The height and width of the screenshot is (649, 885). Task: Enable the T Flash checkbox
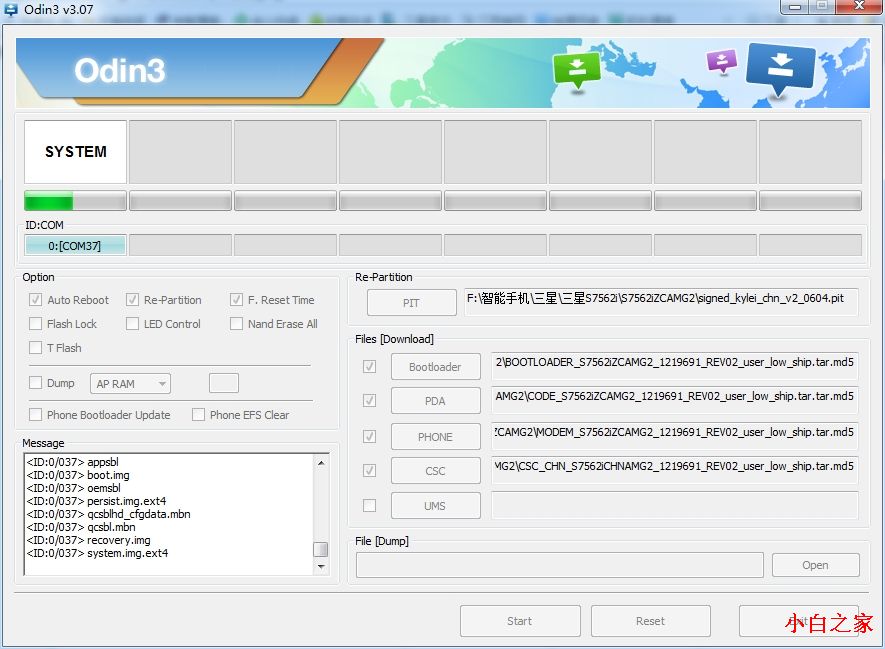click(36, 348)
